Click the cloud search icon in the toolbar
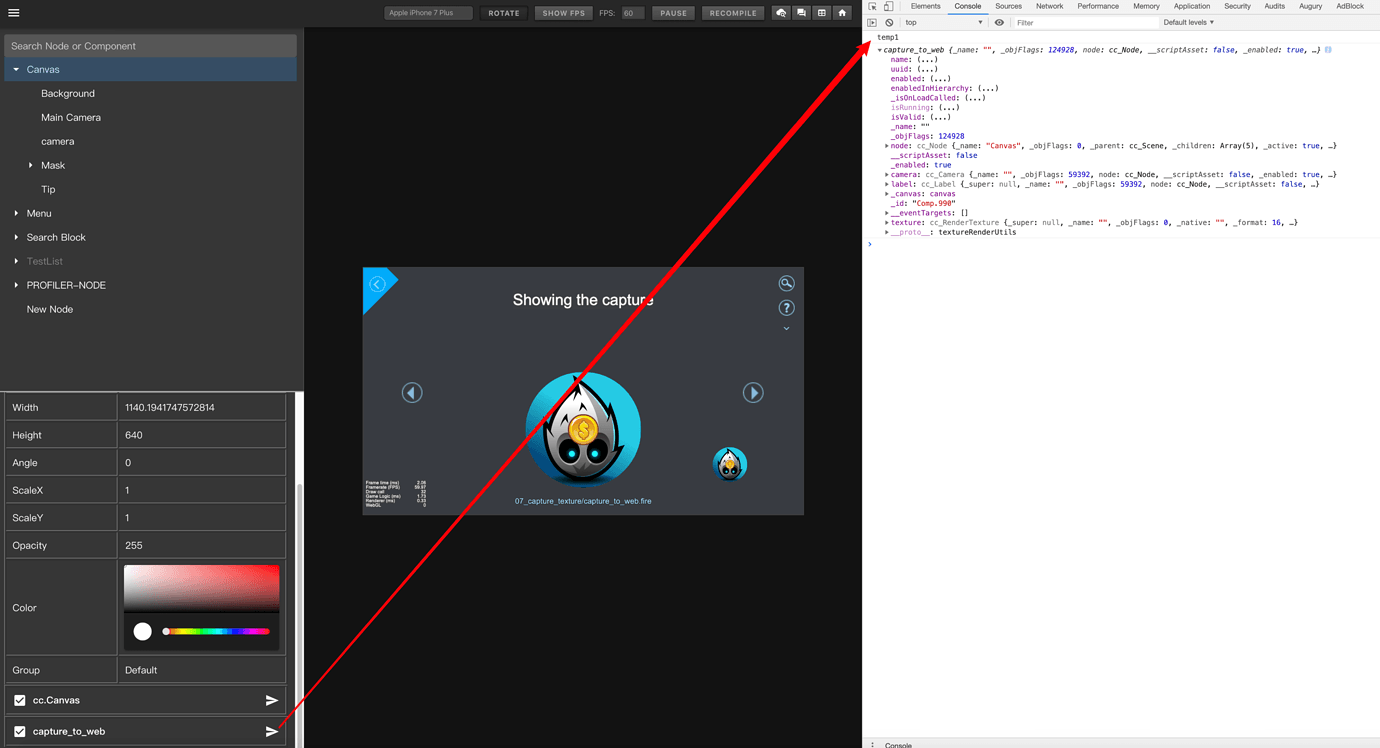This screenshot has width=1380, height=748. tap(781, 12)
